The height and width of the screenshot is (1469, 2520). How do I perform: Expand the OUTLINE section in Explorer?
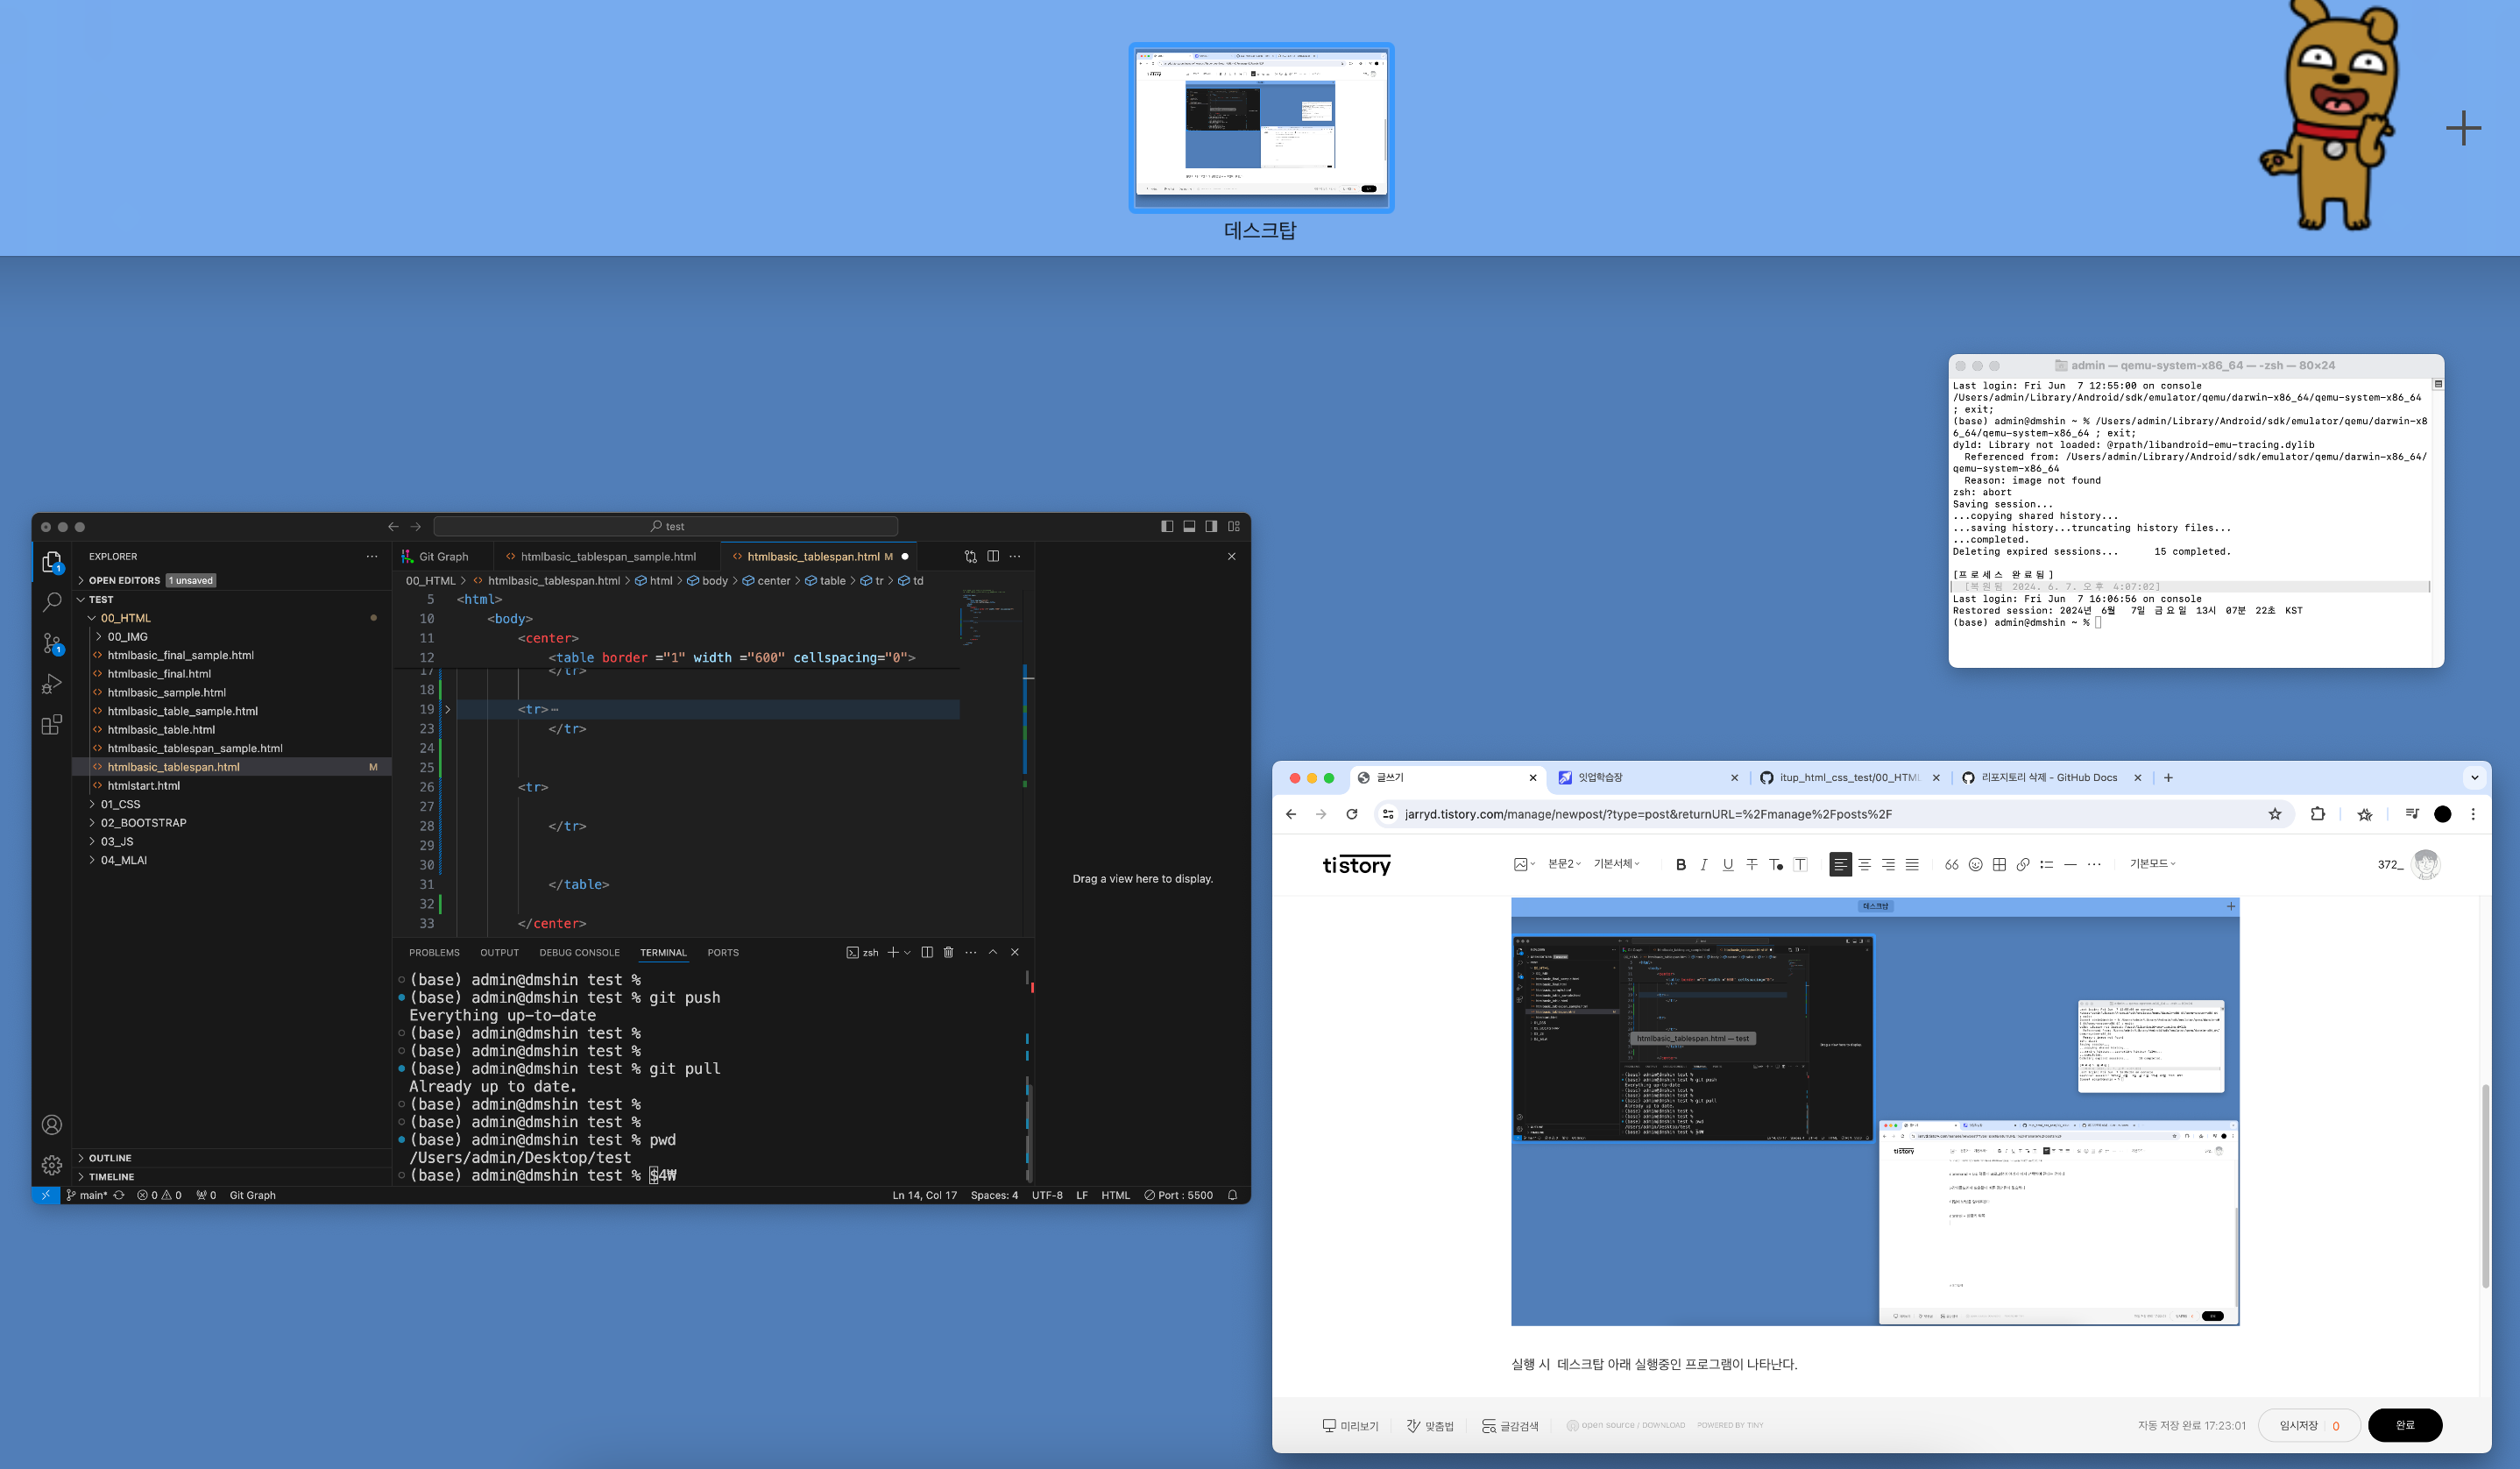pyautogui.click(x=110, y=1158)
